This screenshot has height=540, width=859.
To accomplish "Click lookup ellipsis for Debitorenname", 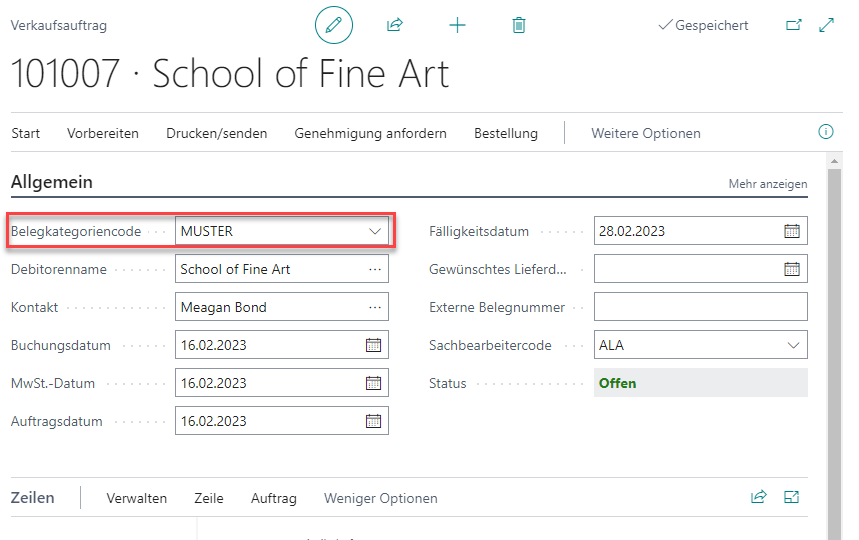I will pyautogui.click(x=375, y=269).
